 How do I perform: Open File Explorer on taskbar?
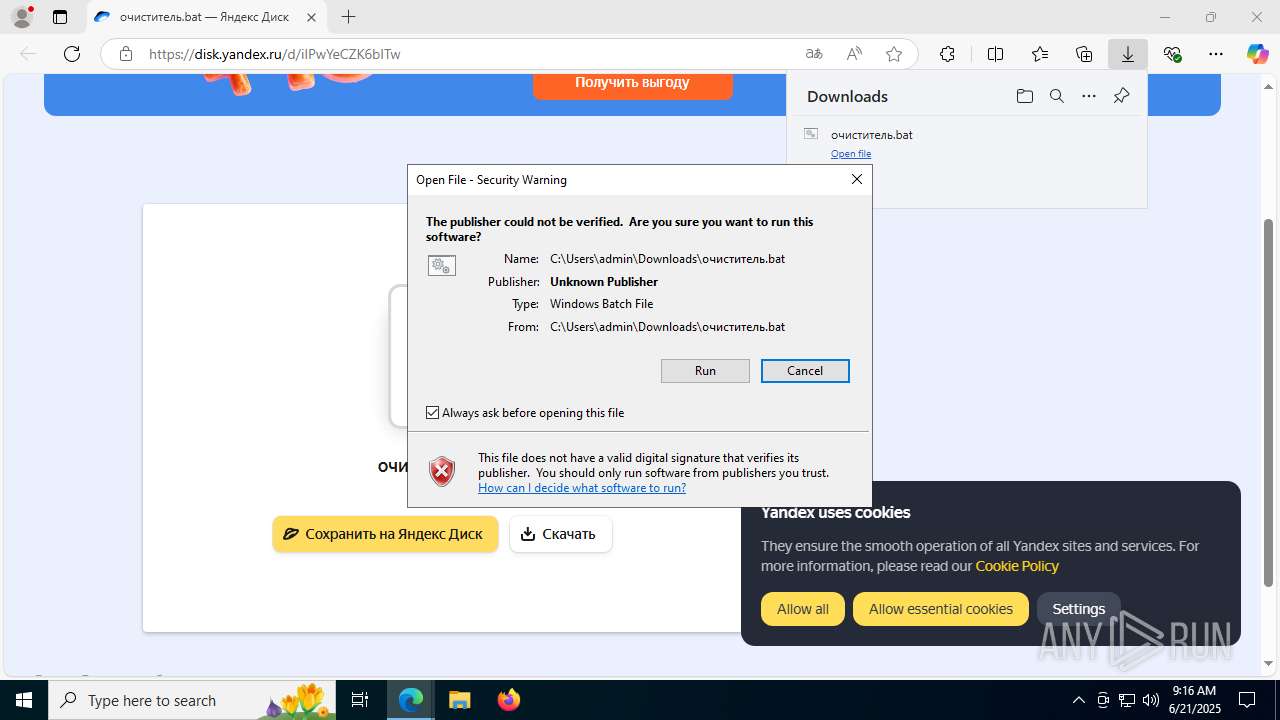[459, 700]
